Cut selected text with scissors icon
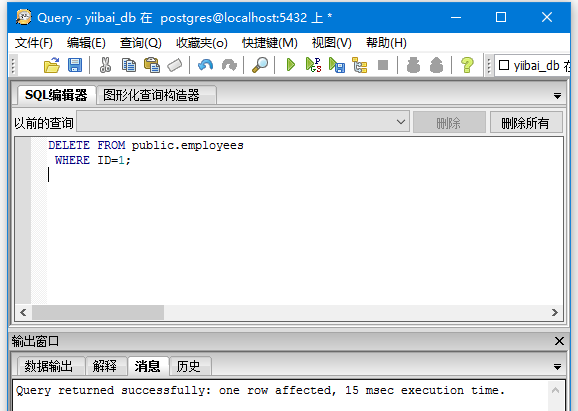578x411 pixels. click(105, 65)
